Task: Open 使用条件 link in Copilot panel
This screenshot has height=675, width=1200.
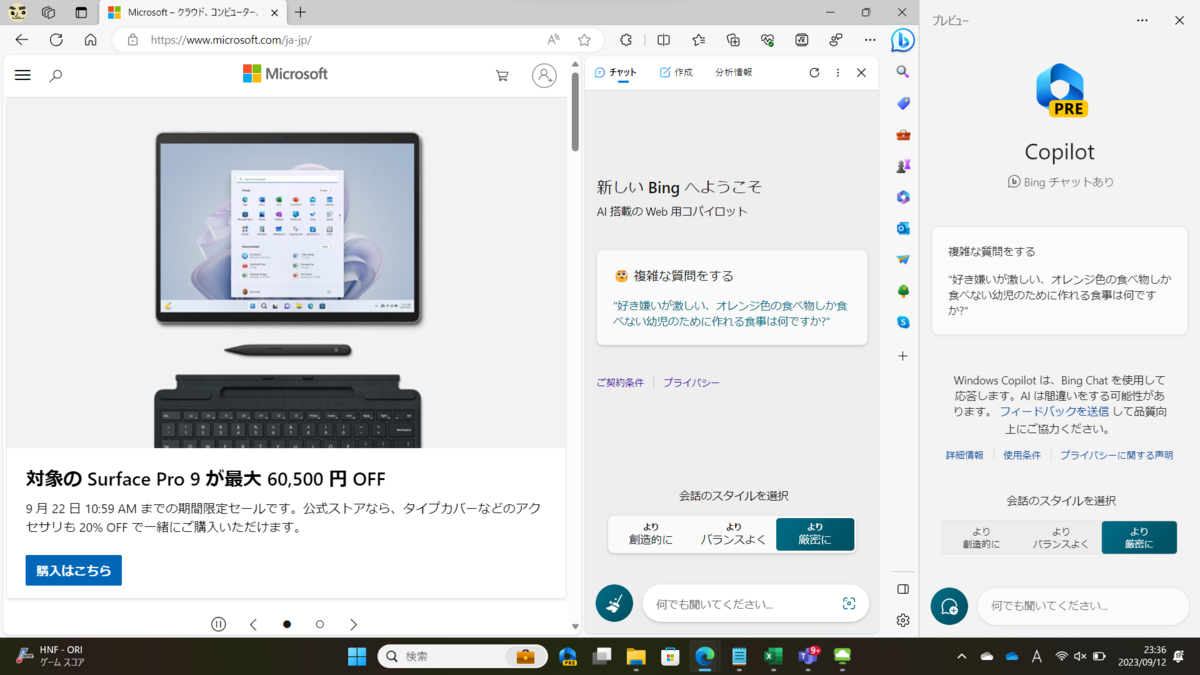Action: (1022, 455)
